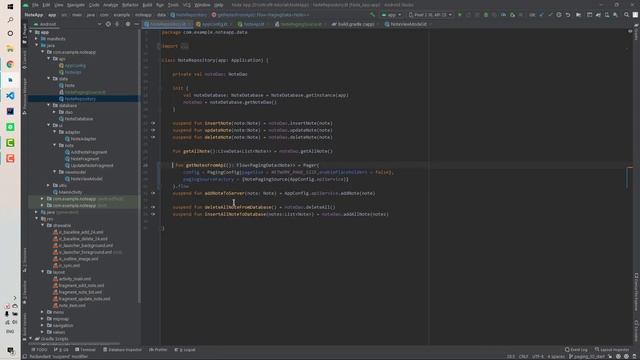Viewport: 640px width, 360px height.
Task: Hide the project panel using the minus icon
Action: (136, 24)
